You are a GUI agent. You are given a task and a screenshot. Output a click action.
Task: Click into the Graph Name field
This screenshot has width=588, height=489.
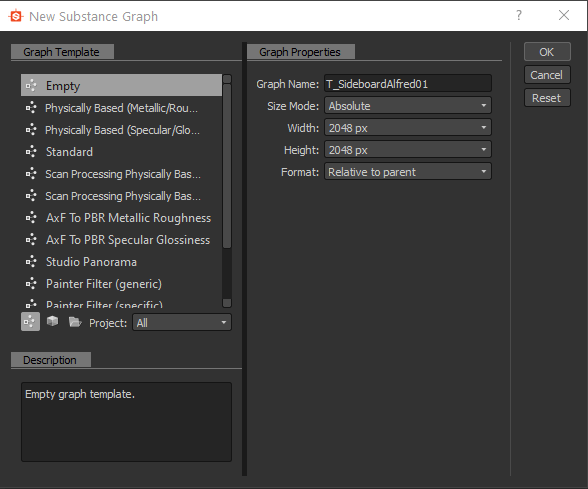408,84
